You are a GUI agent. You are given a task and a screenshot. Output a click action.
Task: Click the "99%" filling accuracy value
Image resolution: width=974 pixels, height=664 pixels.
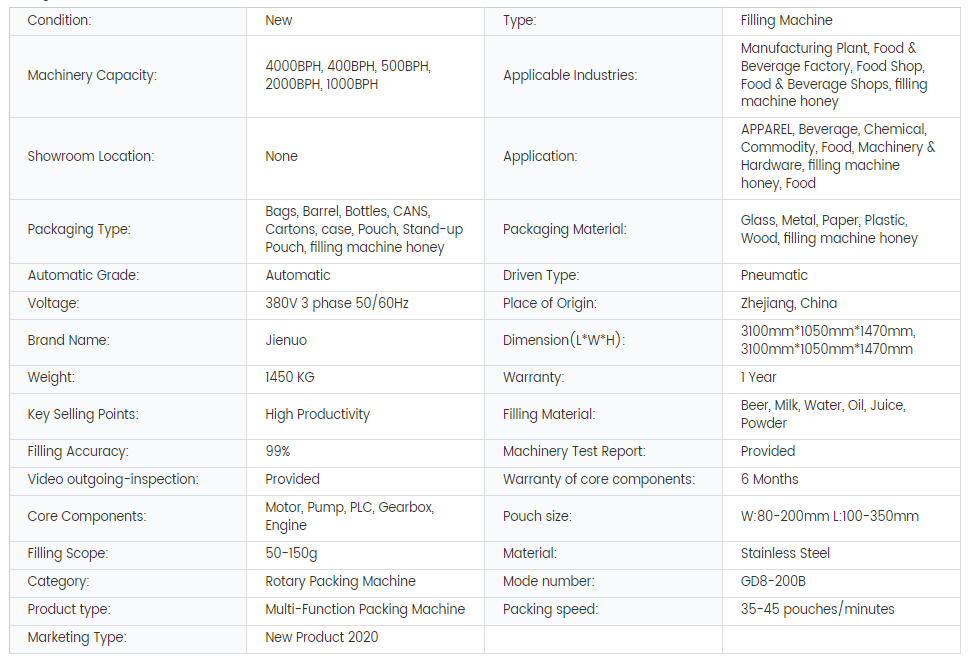278,451
